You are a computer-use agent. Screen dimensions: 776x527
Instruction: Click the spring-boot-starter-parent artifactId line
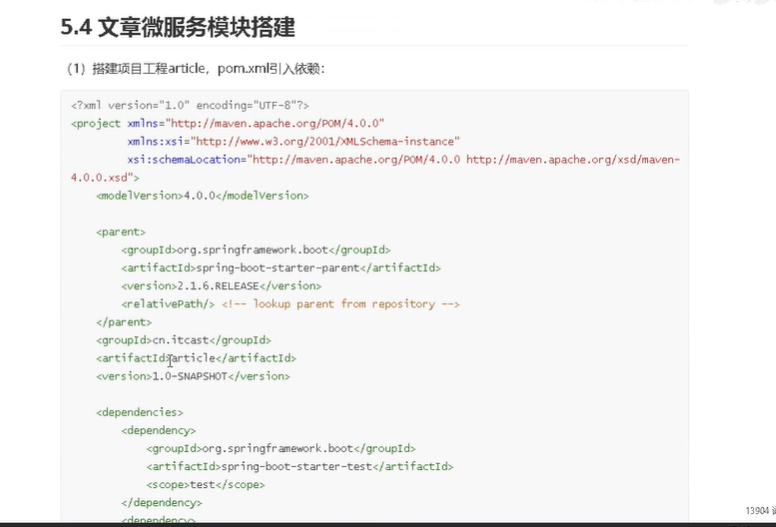[x=281, y=268]
